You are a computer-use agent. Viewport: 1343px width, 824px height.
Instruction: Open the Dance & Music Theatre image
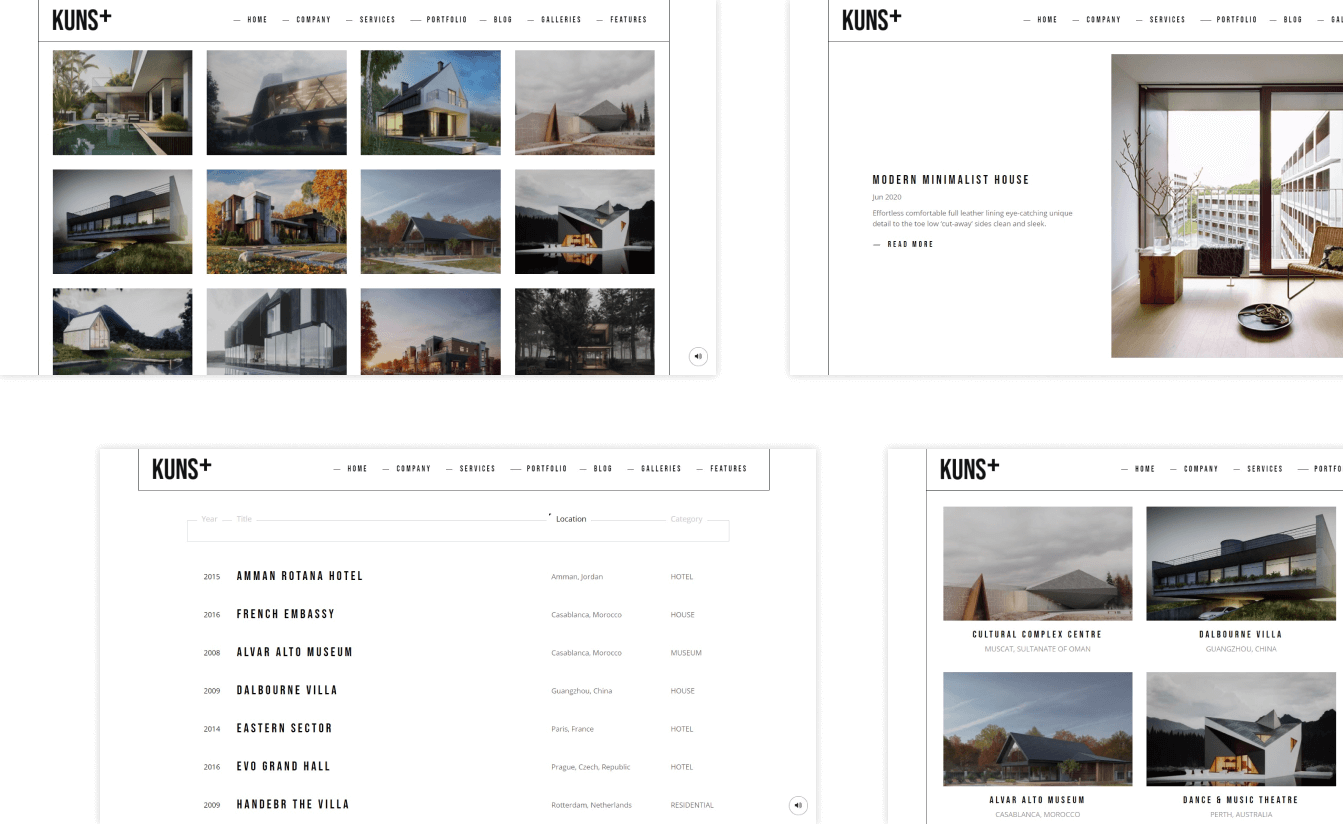pyautogui.click(x=1240, y=729)
